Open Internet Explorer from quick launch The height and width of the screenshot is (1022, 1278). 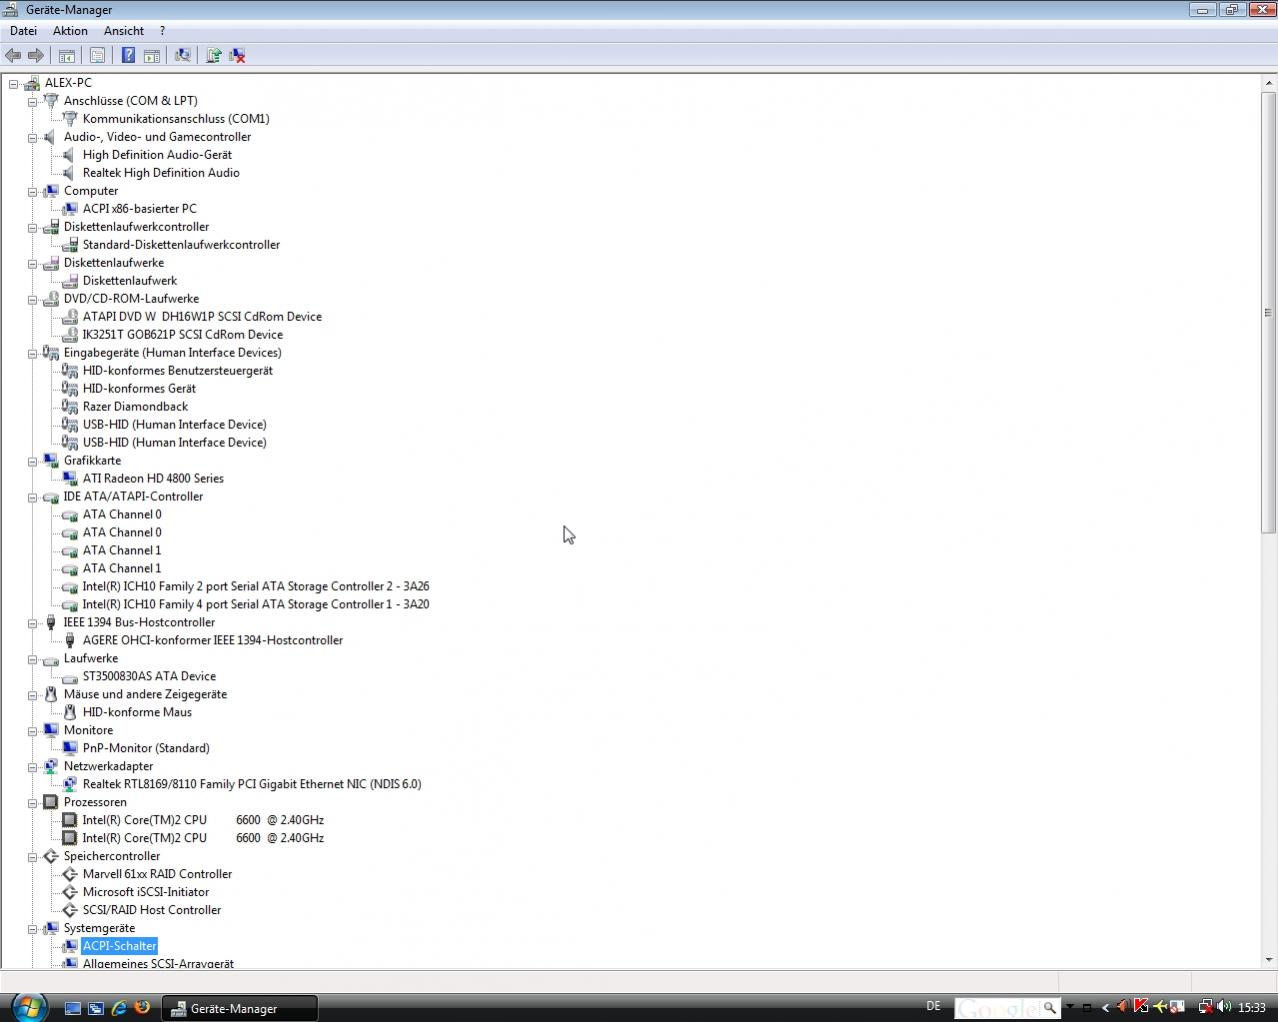(x=119, y=1008)
